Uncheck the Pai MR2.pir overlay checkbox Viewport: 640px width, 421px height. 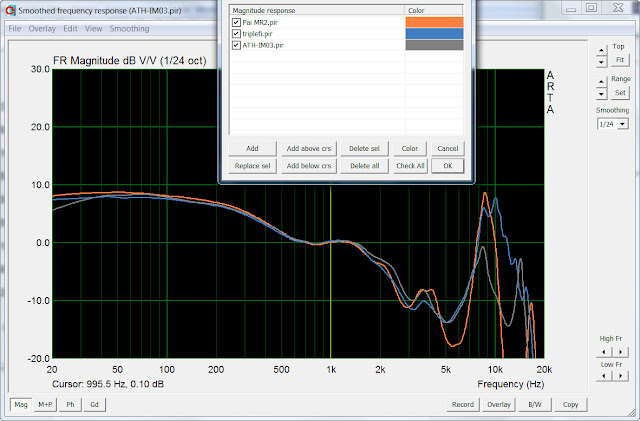(x=236, y=22)
